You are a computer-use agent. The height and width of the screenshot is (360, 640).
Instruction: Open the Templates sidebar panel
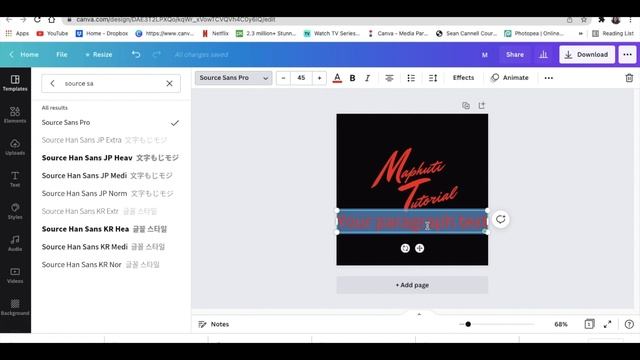point(15,83)
